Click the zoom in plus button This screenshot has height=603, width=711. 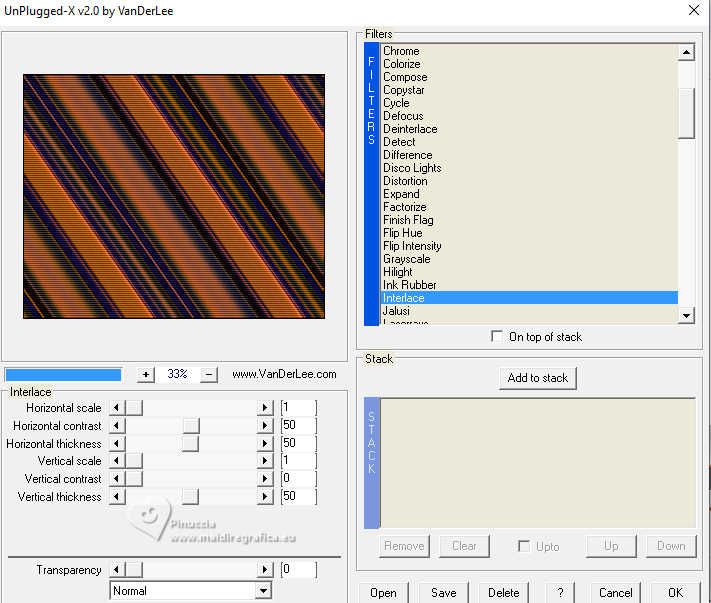146,374
